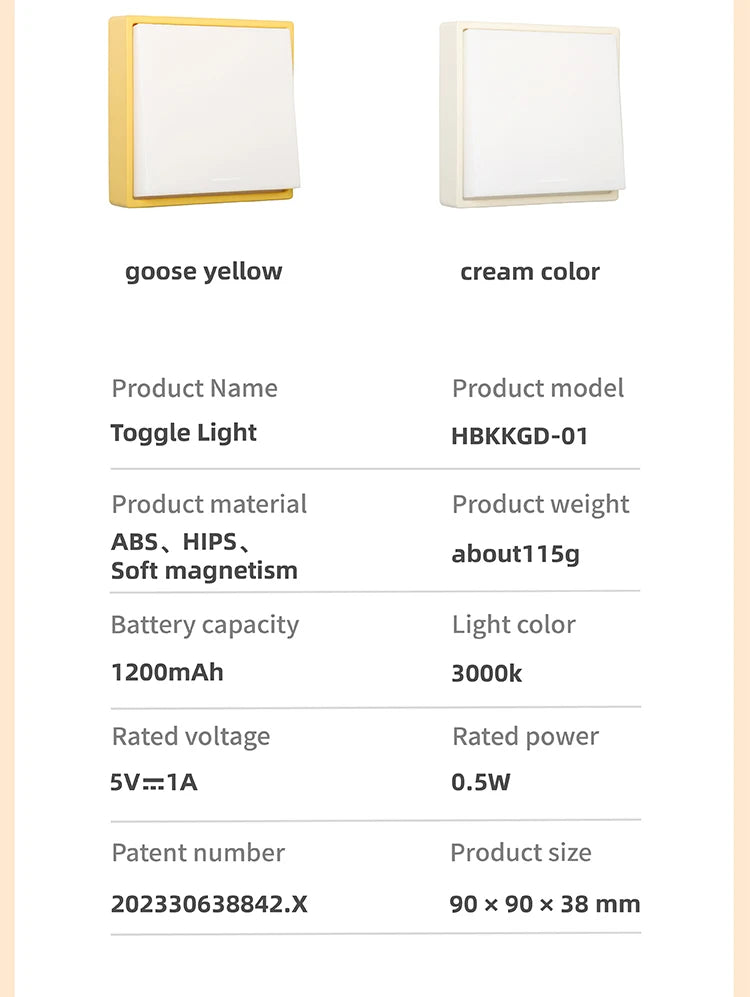Image resolution: width=750 pixels, height=997 pixels.
Task: Select the "cream color" label
Action: (530, 271)
